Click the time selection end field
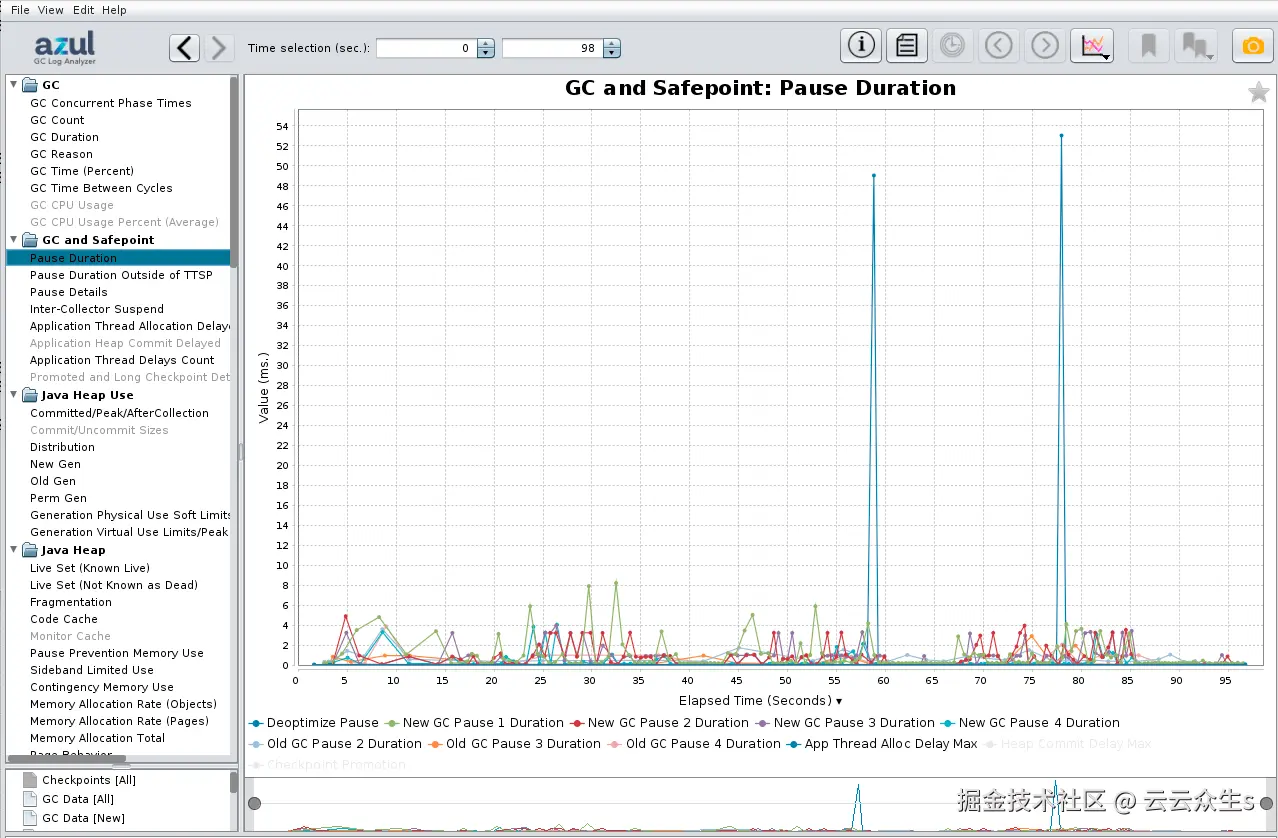The image size is (1278, 838). pyautogui.click(x=553, y=48)
